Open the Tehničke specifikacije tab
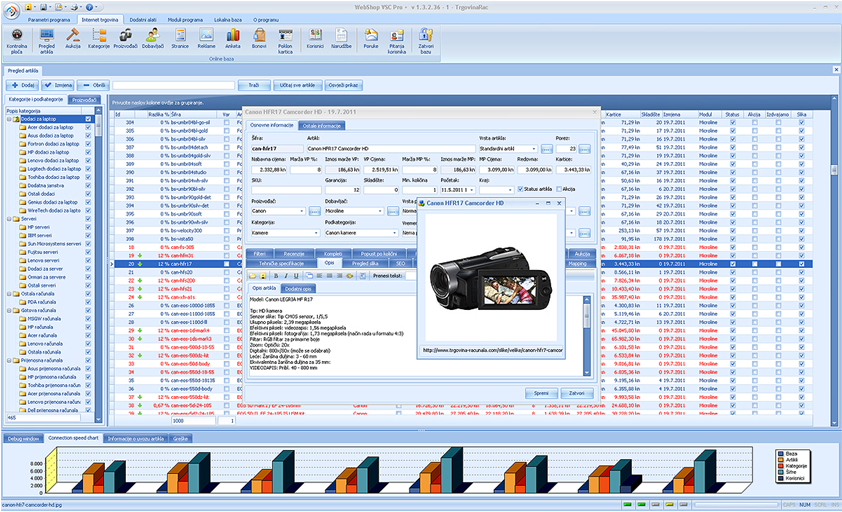 click(281, 263)
